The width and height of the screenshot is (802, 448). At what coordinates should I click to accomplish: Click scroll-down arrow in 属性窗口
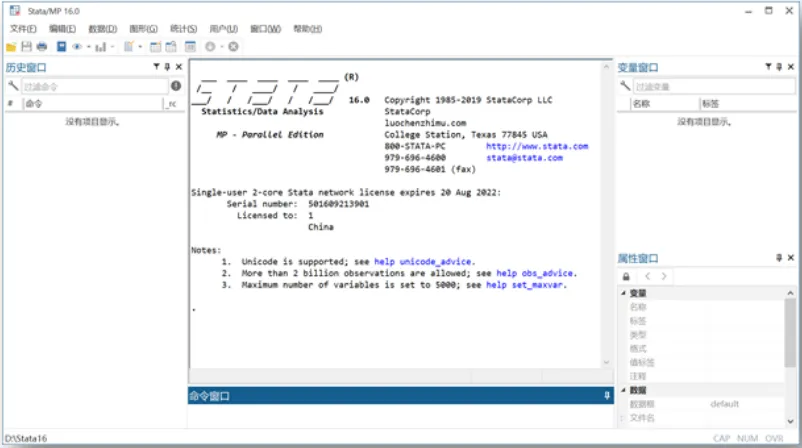point(790,421)
